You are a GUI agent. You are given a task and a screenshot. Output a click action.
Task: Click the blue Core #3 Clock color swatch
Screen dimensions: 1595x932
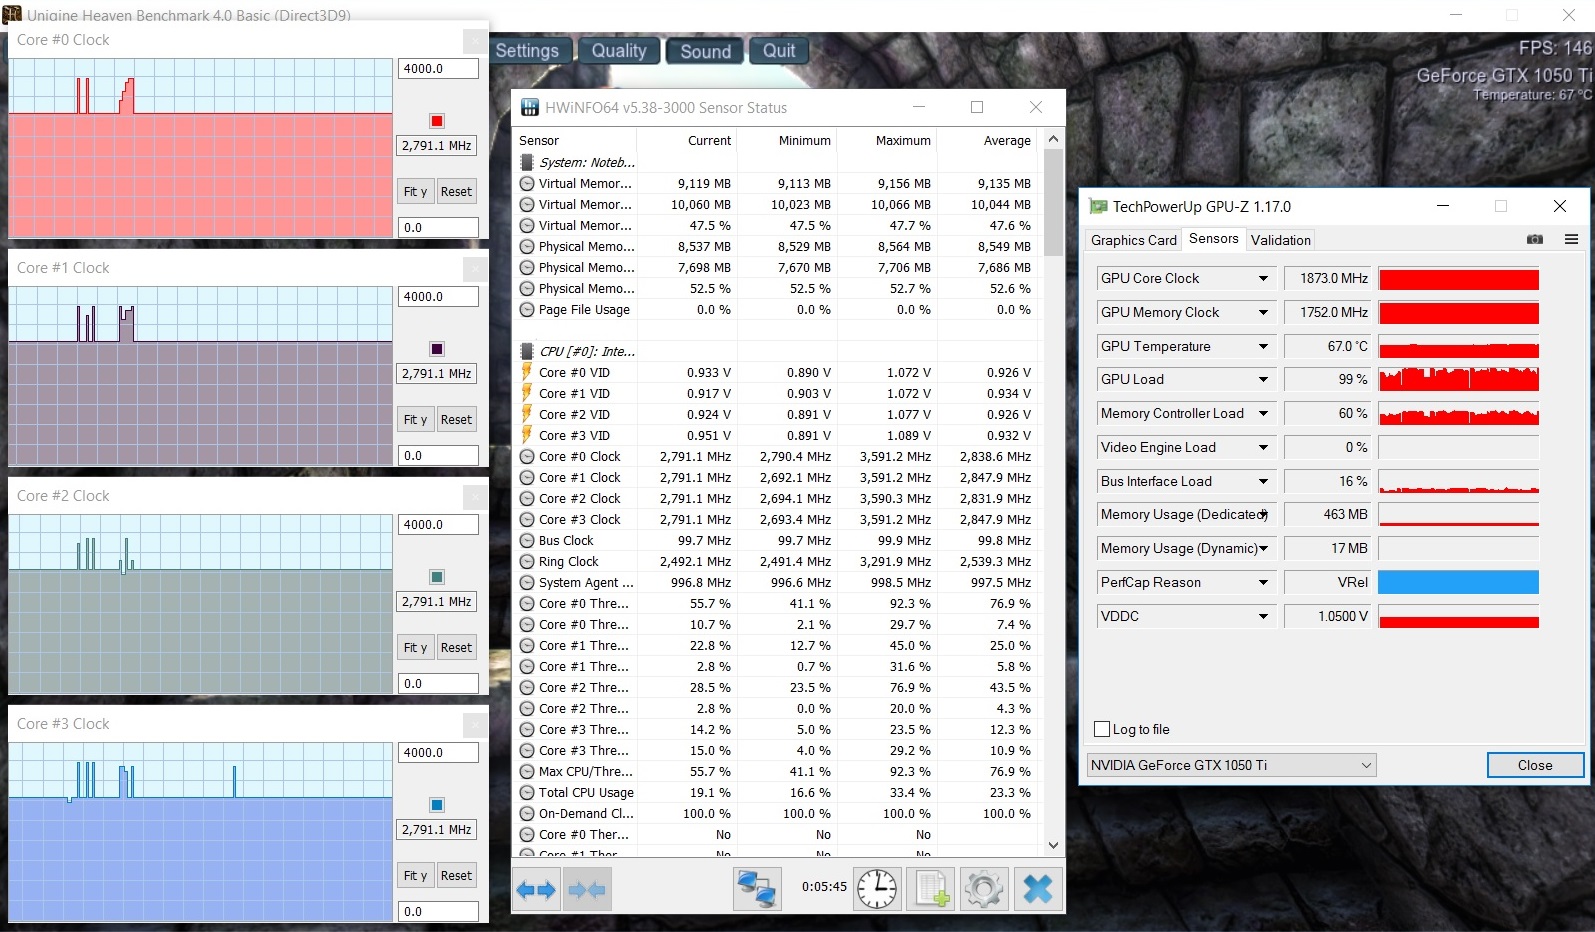437,805
